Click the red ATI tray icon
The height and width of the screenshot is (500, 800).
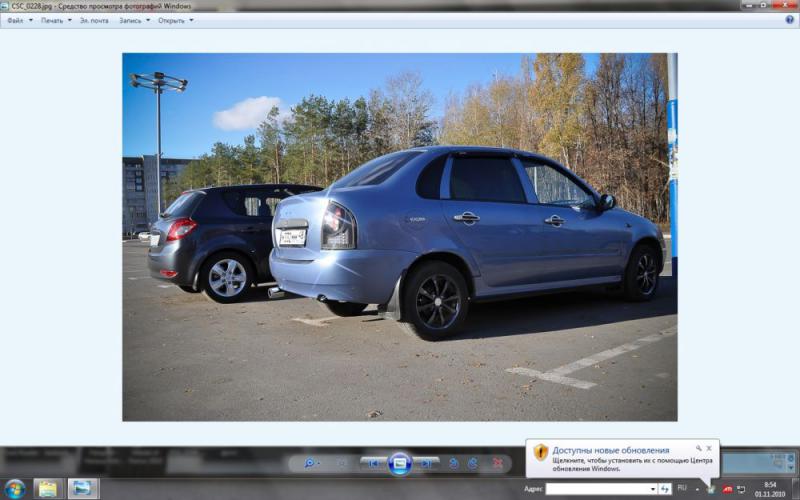[728, 489]
